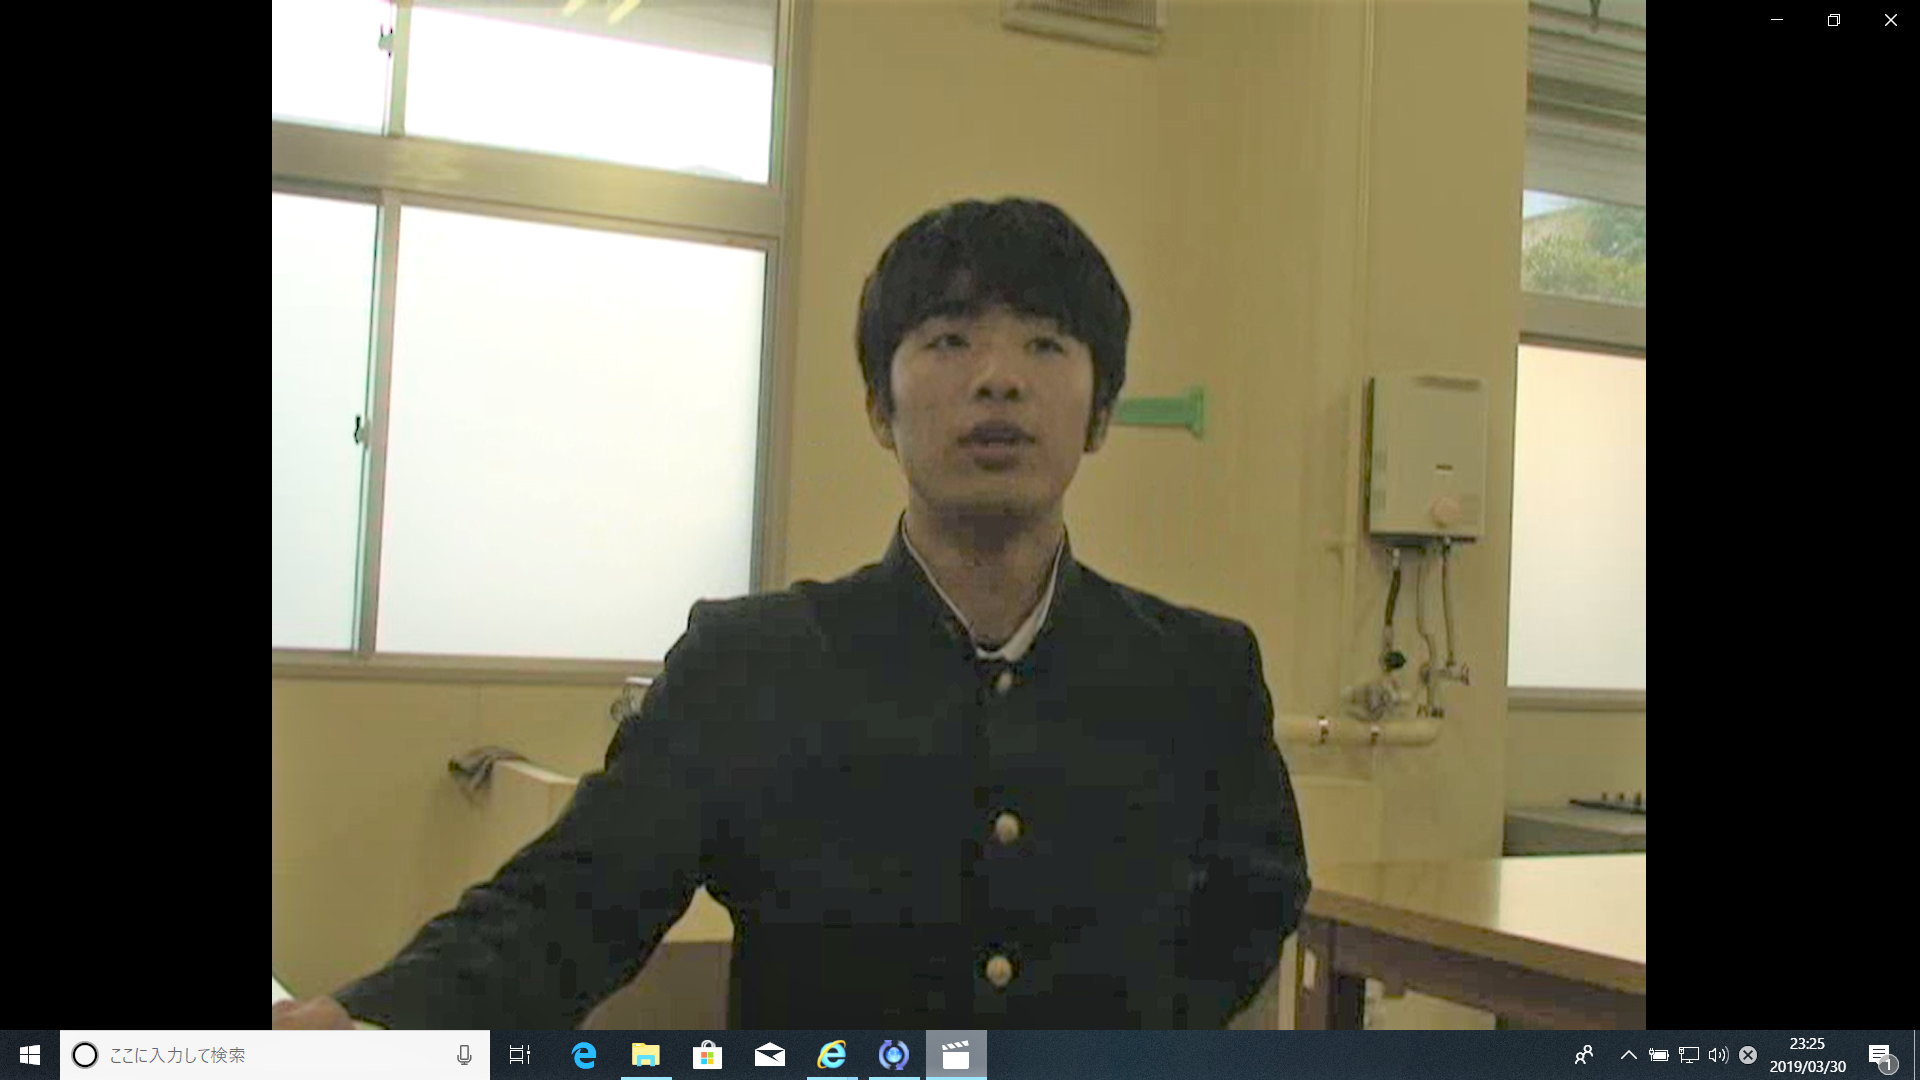Check battery status in the system tray
Viewport: 1920px width, 1080px height.
[x=1659, y=1055]
